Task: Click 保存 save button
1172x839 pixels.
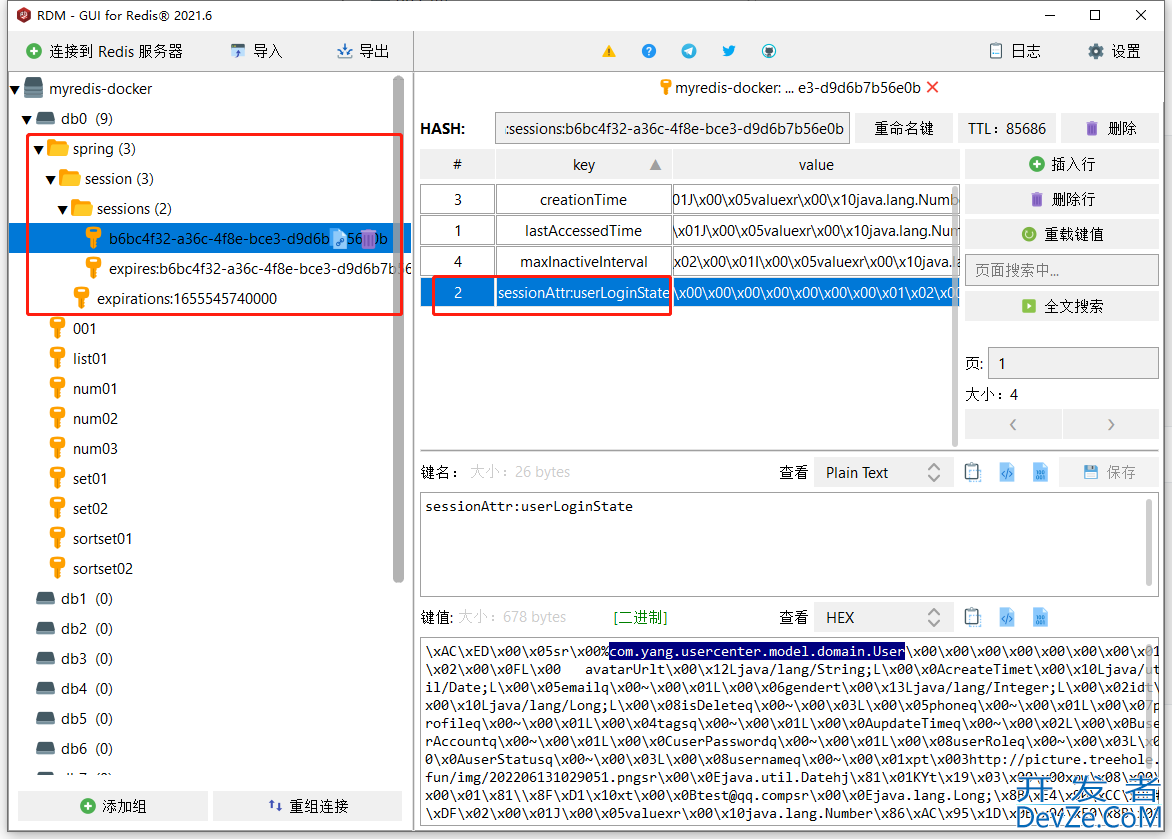Action: tap(1109, 472)
